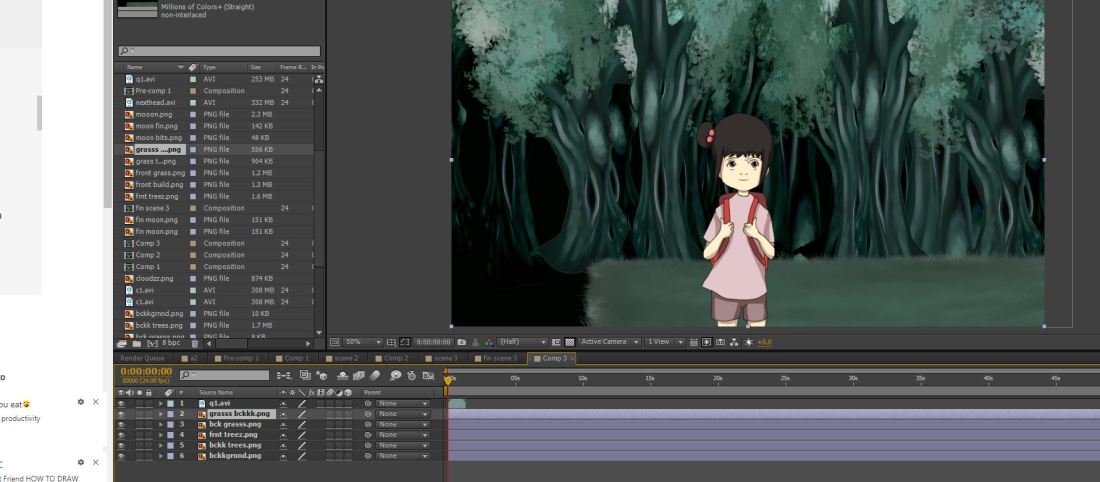
Task: Open the grid and guide options icon
Action: coord(391,342)
